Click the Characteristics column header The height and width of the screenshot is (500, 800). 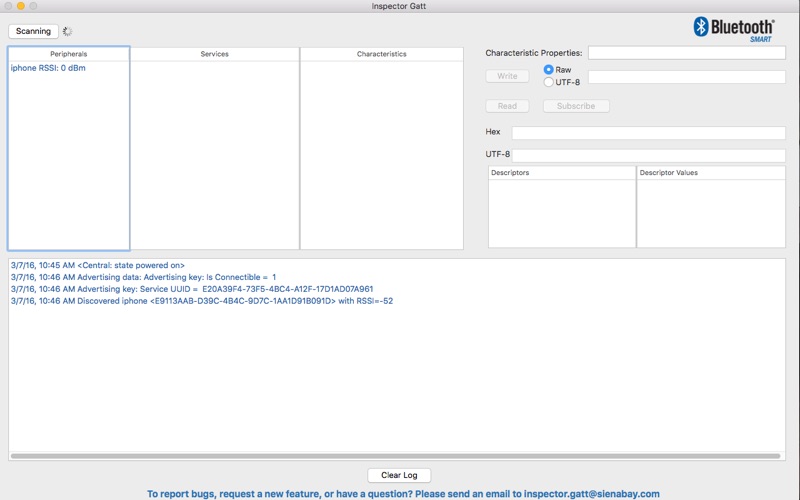[x=382, y=54]
